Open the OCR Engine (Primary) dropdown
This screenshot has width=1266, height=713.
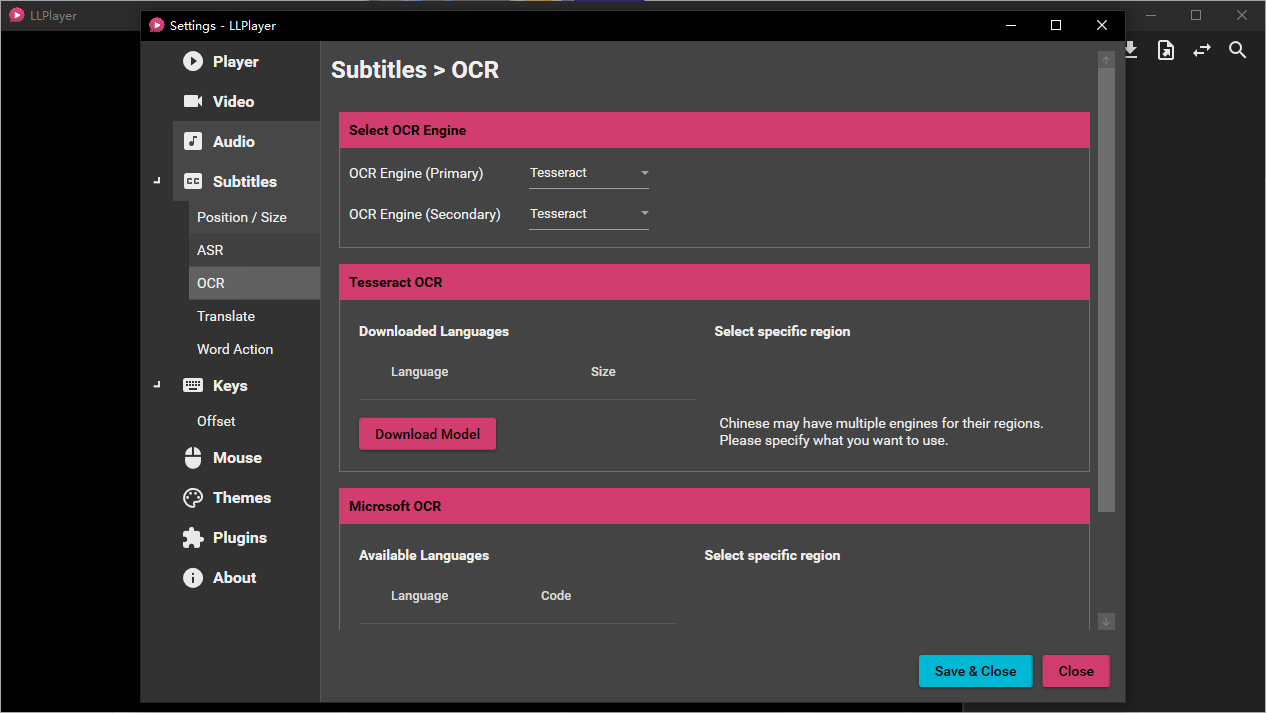(x=588, y=173)
